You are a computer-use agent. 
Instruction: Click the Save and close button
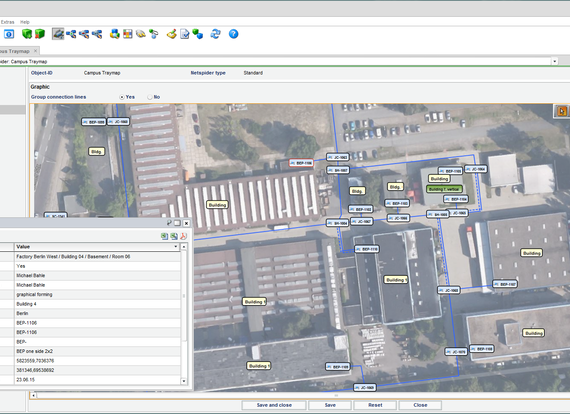[274, 405]
